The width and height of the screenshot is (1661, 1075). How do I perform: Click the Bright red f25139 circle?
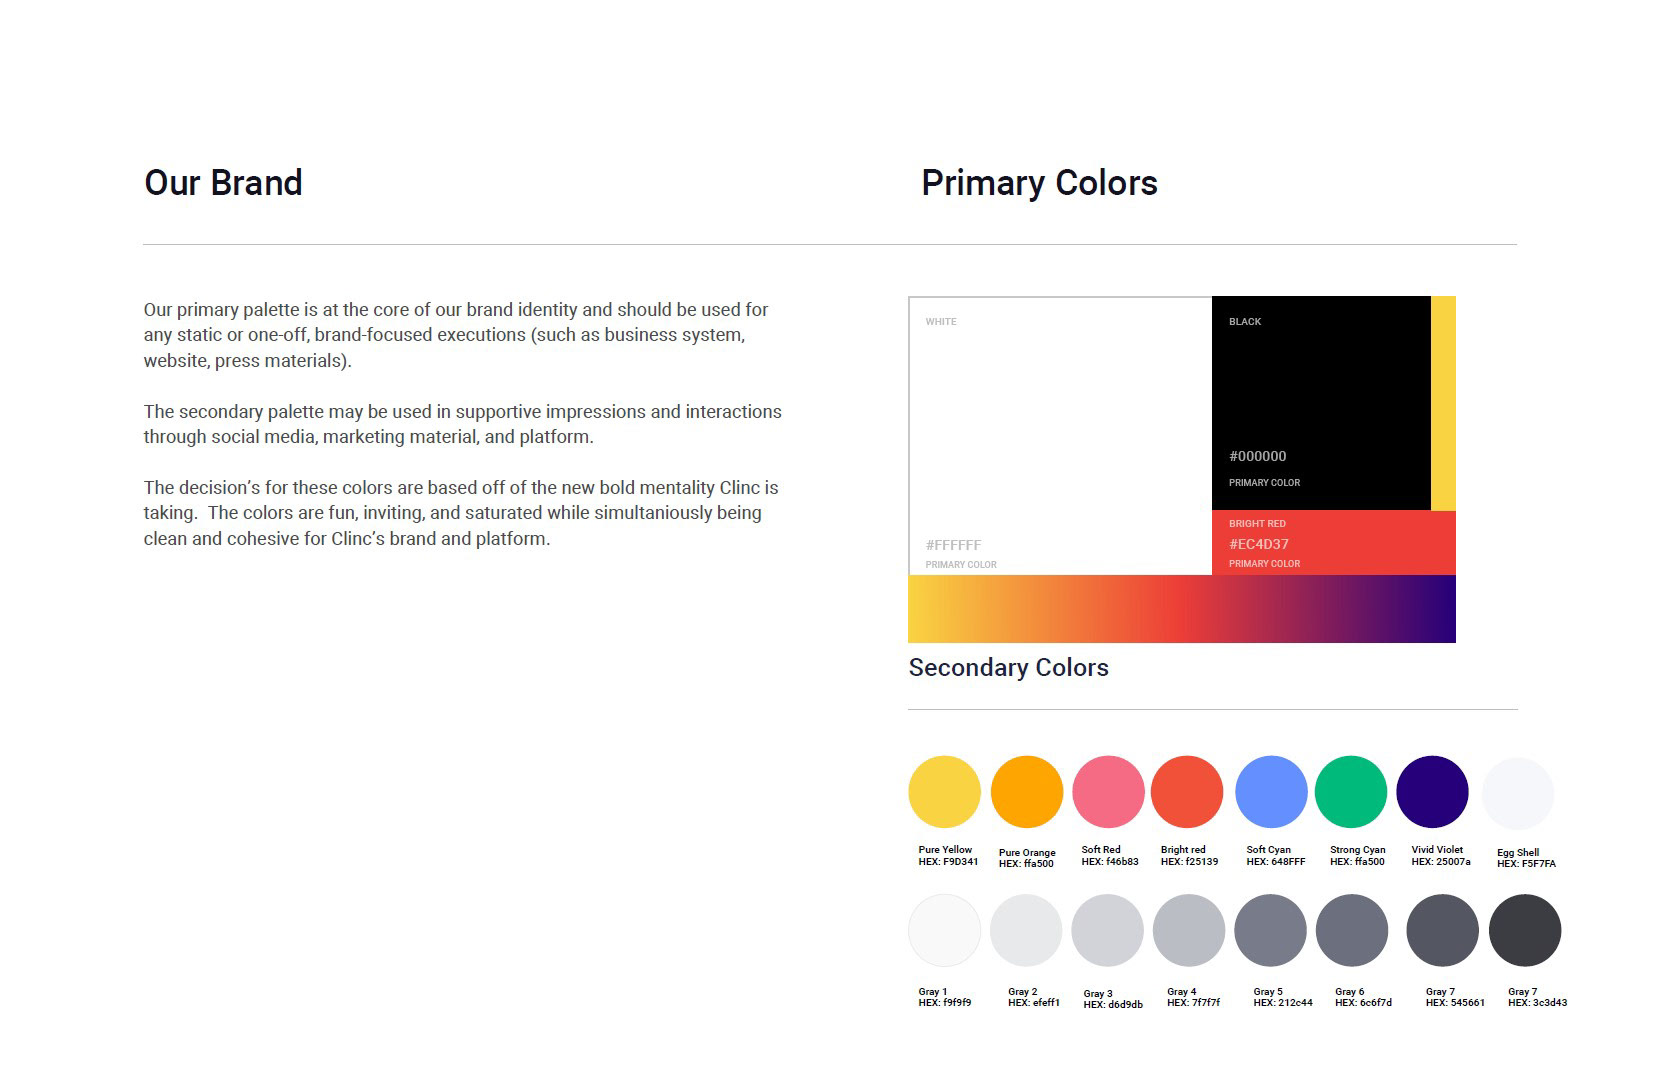(1187, 792)
